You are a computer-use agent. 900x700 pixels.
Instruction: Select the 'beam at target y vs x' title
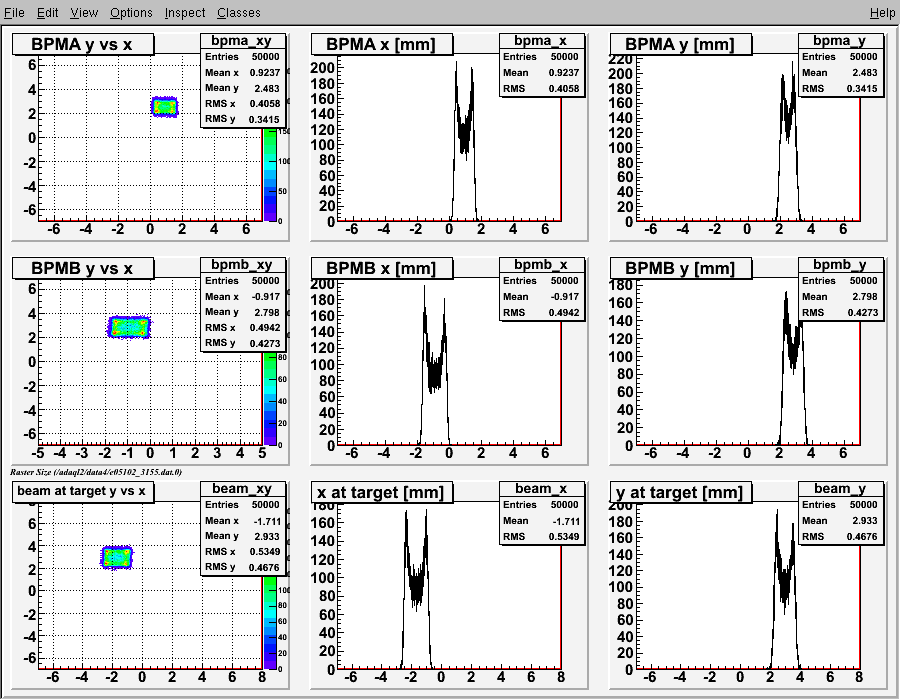point(83,491)
